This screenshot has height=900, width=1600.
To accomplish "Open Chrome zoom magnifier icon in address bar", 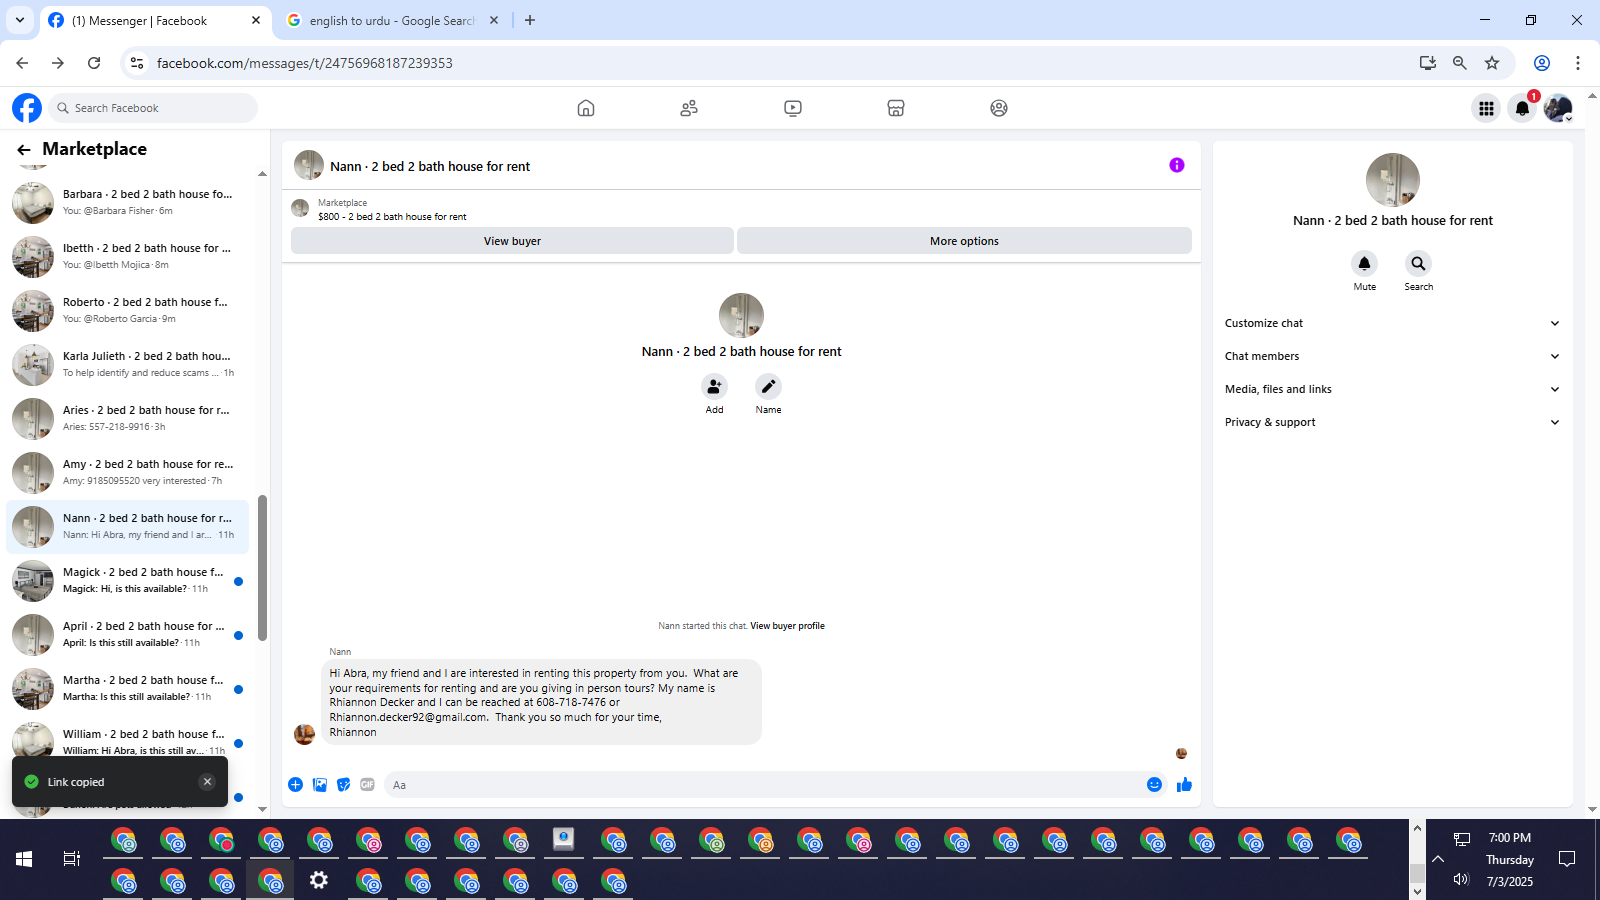I will (x=1460, y=63).
